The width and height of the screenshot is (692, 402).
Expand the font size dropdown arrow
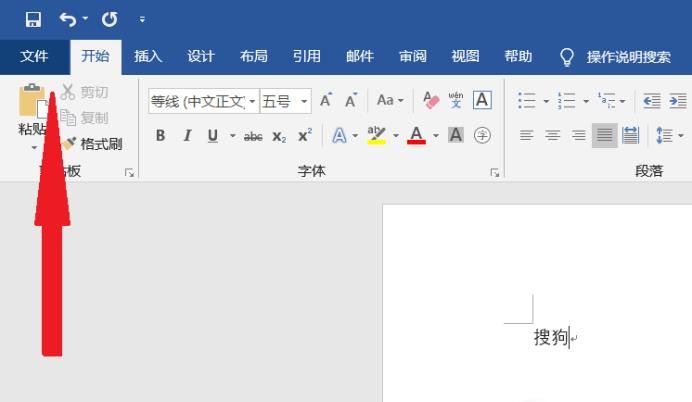304,101
